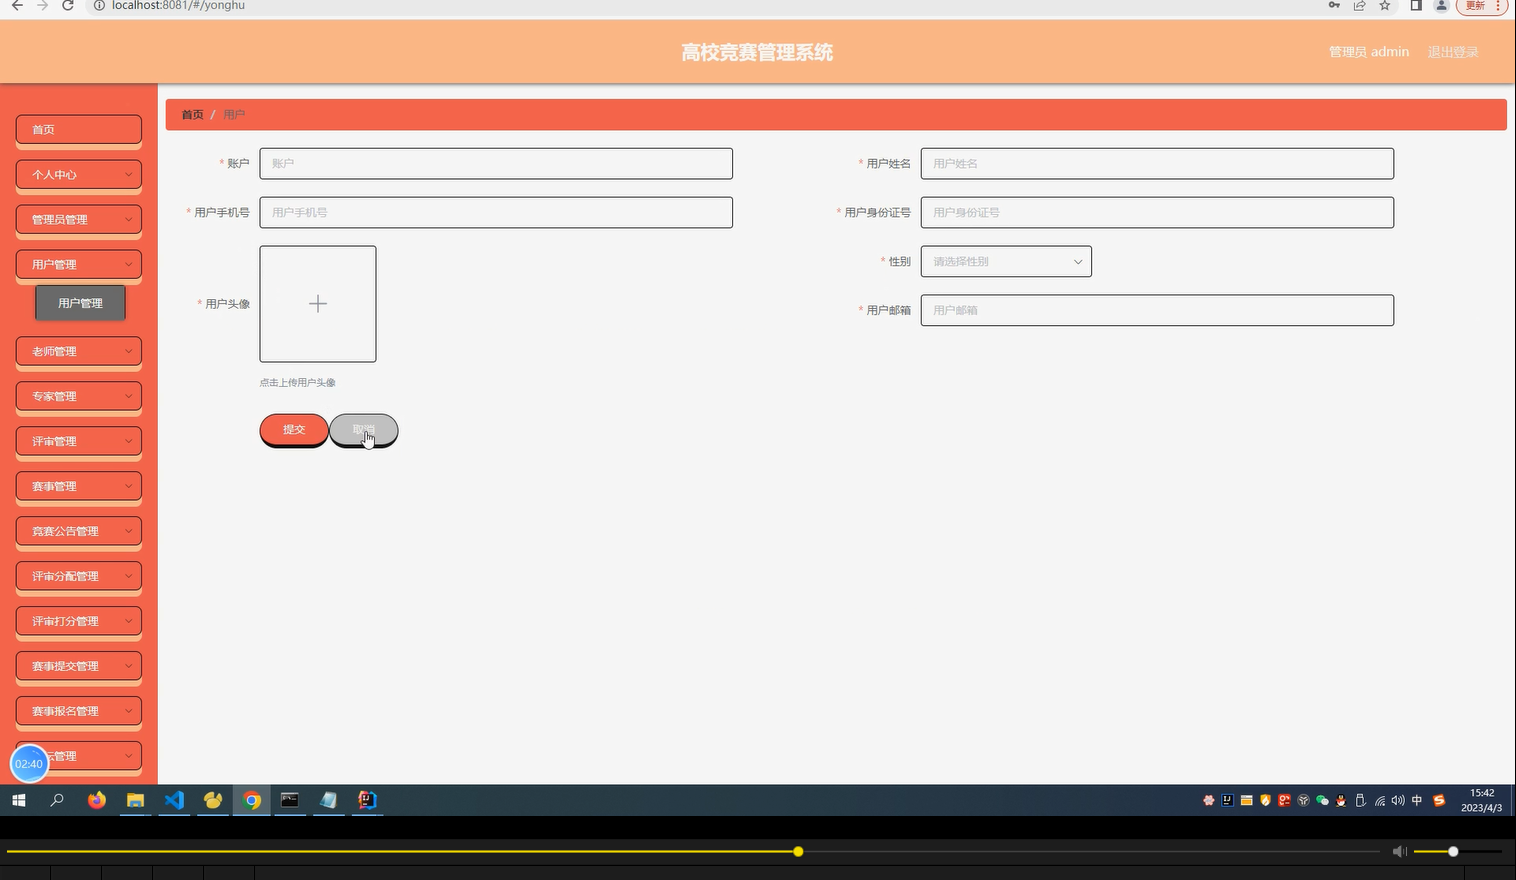Click the 提交 submit button

click(294, 430)
